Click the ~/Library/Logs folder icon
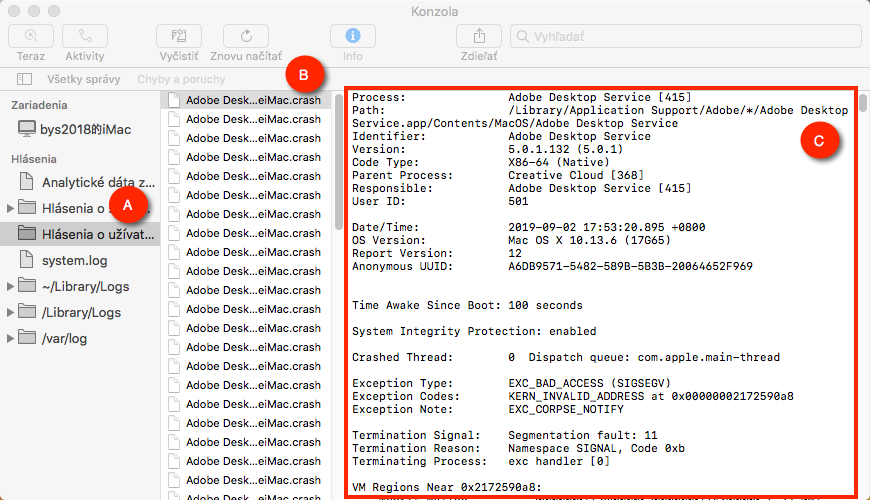The width and height of the screenshot is (870, 500). (x=27, y=285)
